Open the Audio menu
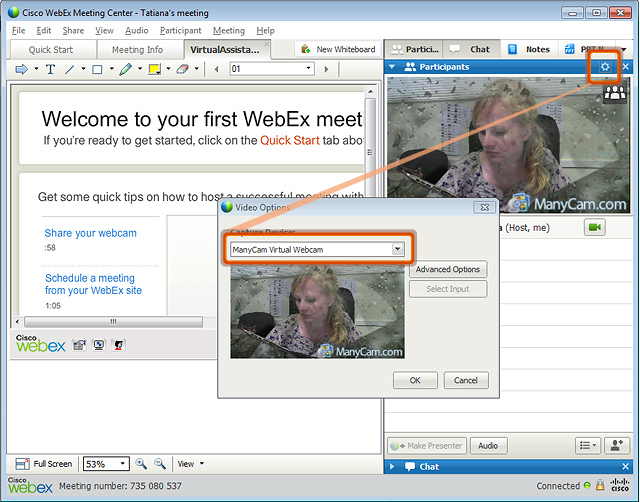640x502 pixels. click(x=136, y=31)
